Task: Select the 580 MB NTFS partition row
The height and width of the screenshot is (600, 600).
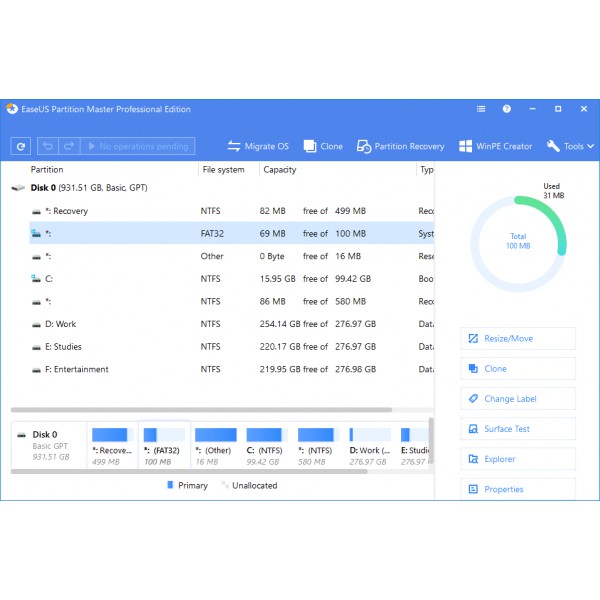Action: (232, 302)
